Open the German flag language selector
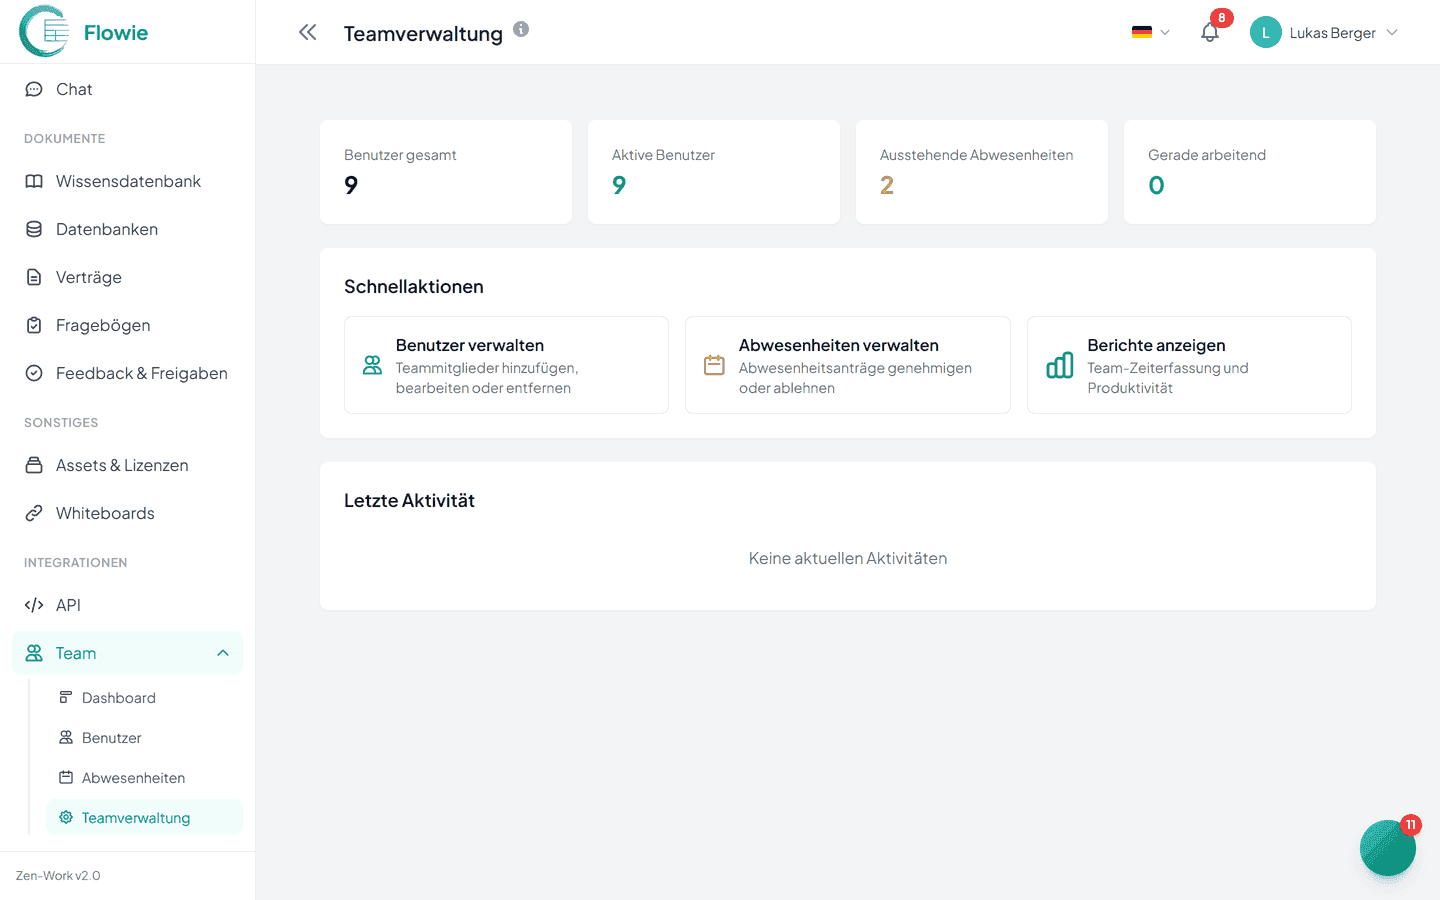The image size is (1440, 900). [1150, 32]
